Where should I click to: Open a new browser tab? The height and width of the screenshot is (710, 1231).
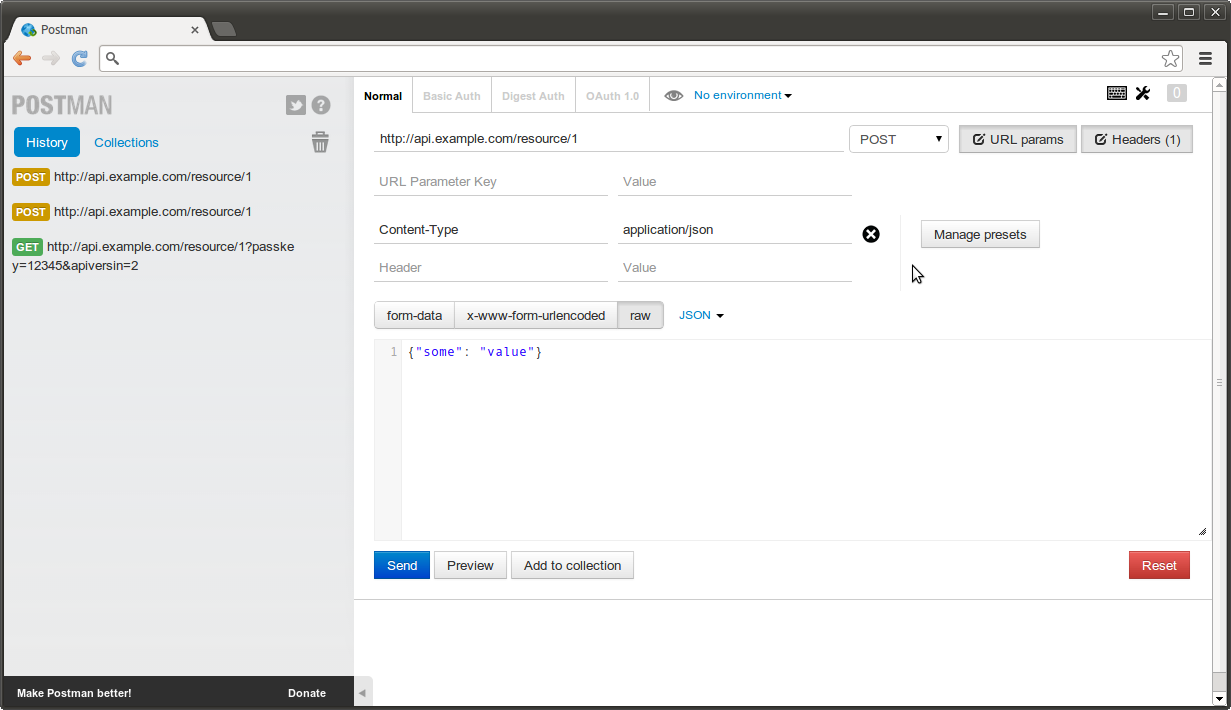(x=224, y=30)
